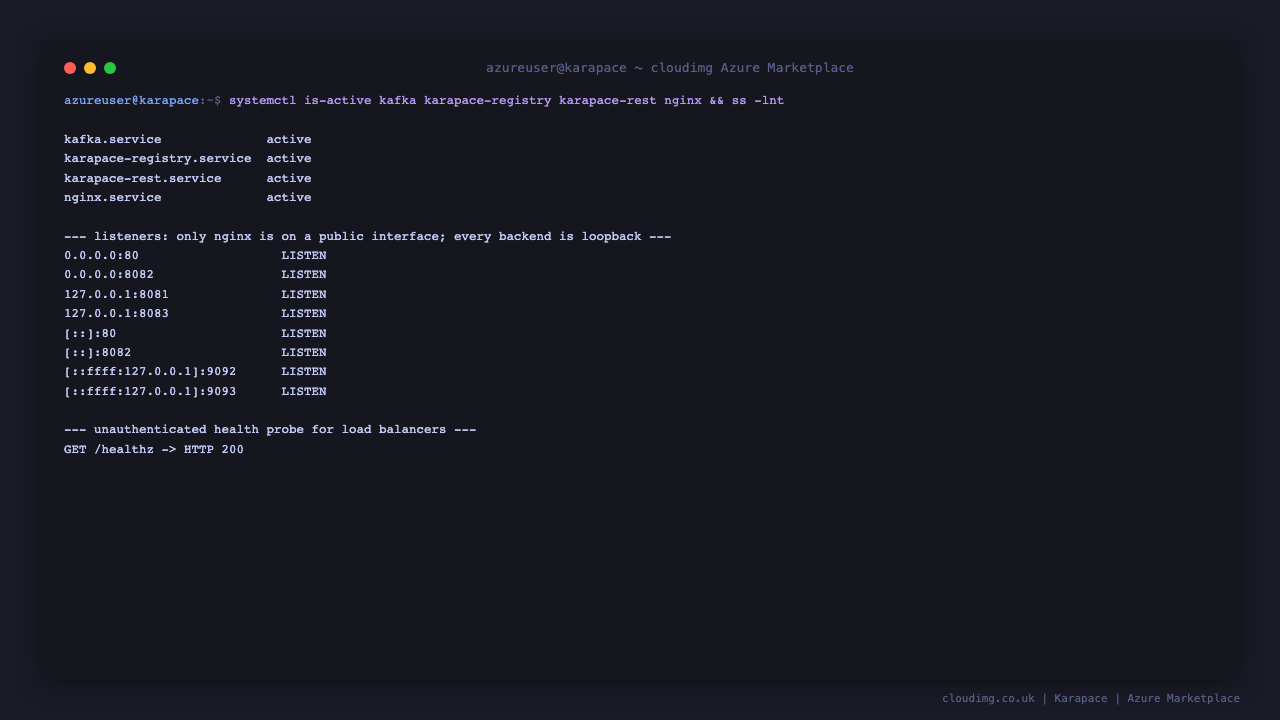
Task: Select the karapace-registry.service line
Action: [x=188, y=159]
